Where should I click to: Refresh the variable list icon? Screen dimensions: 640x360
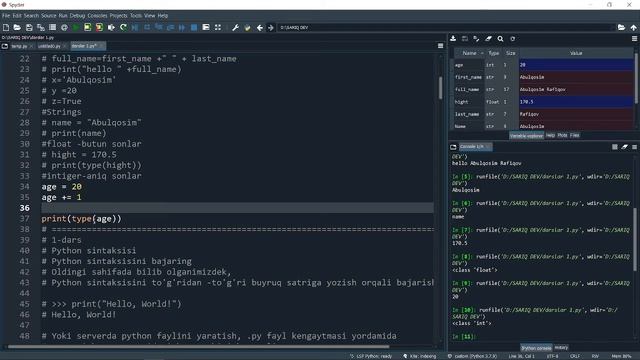click(512, 39)
